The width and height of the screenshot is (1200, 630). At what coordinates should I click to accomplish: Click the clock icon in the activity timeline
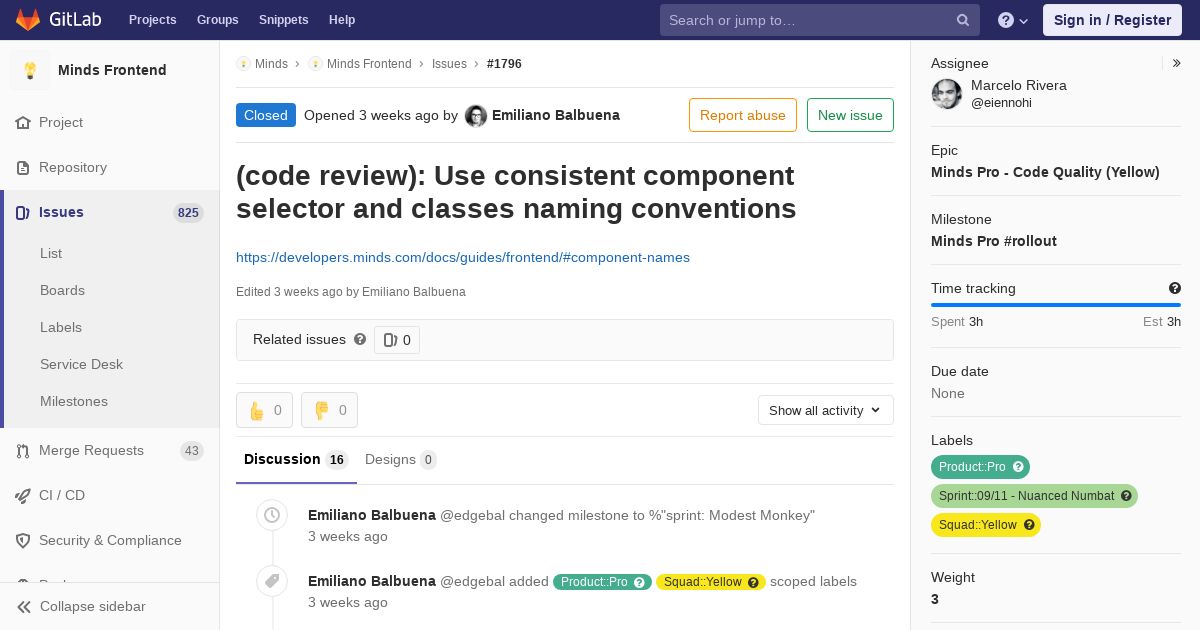click(272, 515)
